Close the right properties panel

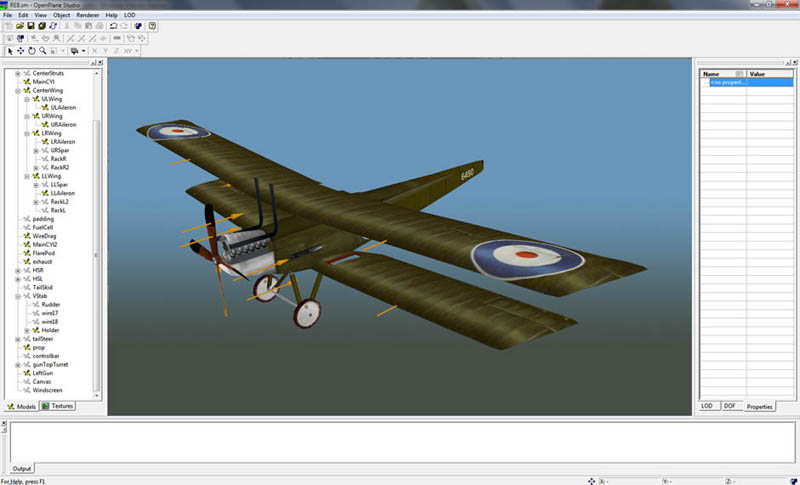pyautogui.click(x=795, y=63)
